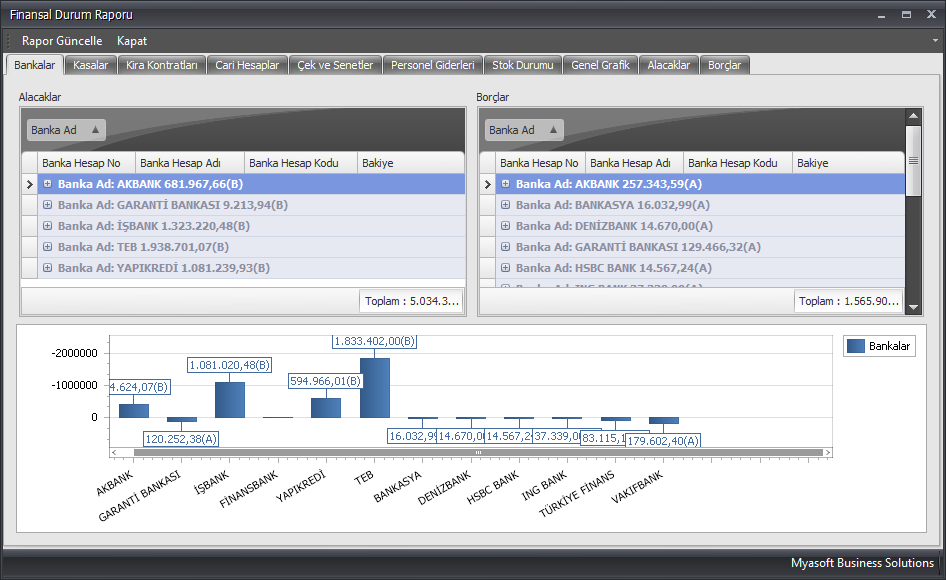The width and height of the screenshot is (946, 580).
Task: Click chart scroll left arrow
Action: coord(114,452)
